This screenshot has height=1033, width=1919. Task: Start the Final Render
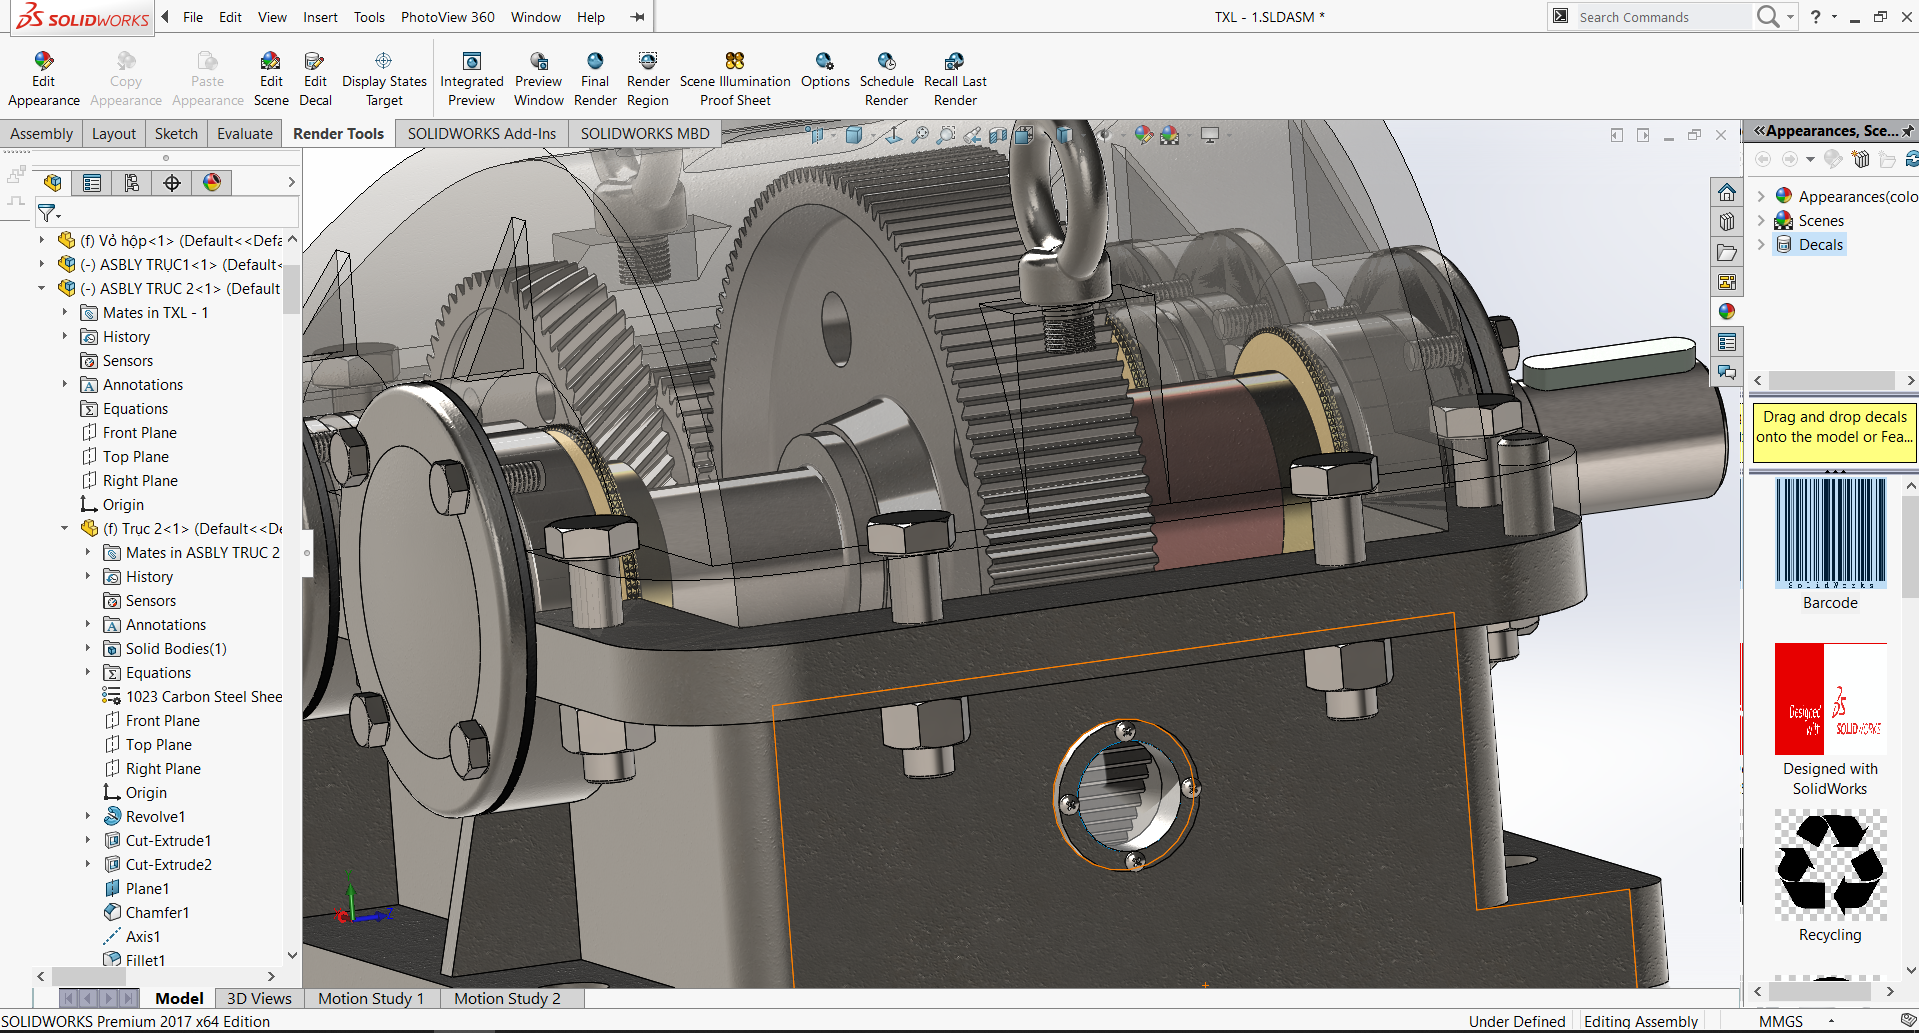(595, 62)
